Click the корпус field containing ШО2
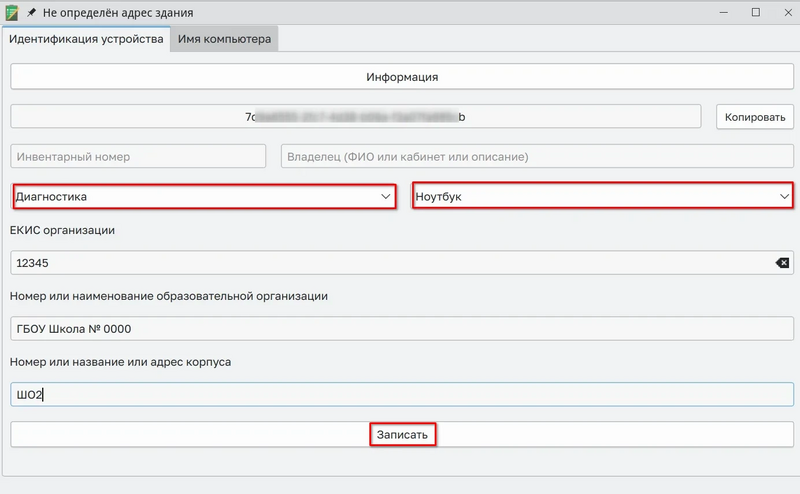 [400, 395]
